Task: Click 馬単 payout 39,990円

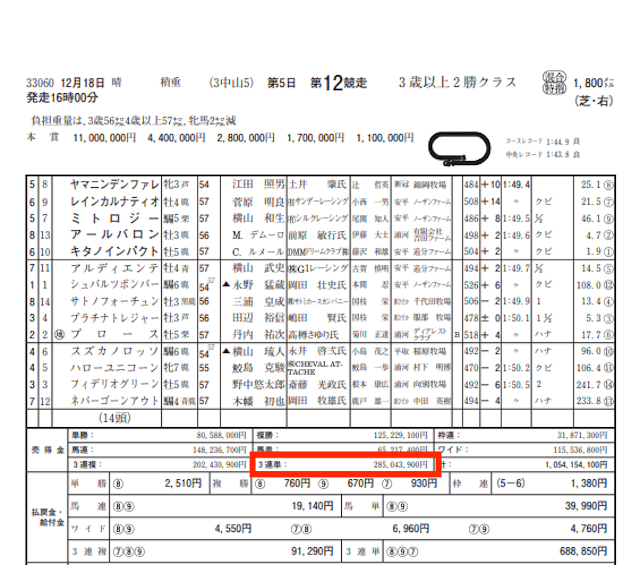Action: pos(586,506)
